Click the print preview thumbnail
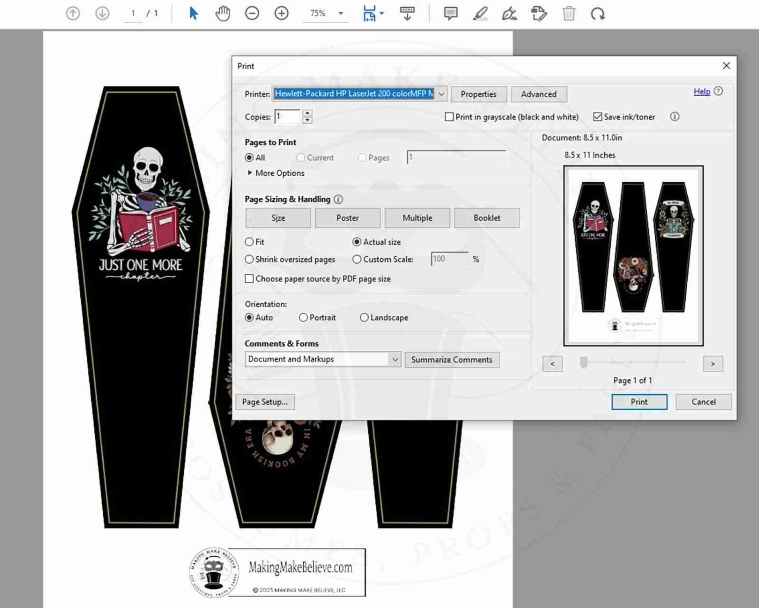Viewport: 760px width, 608px height. coord(633,256)
